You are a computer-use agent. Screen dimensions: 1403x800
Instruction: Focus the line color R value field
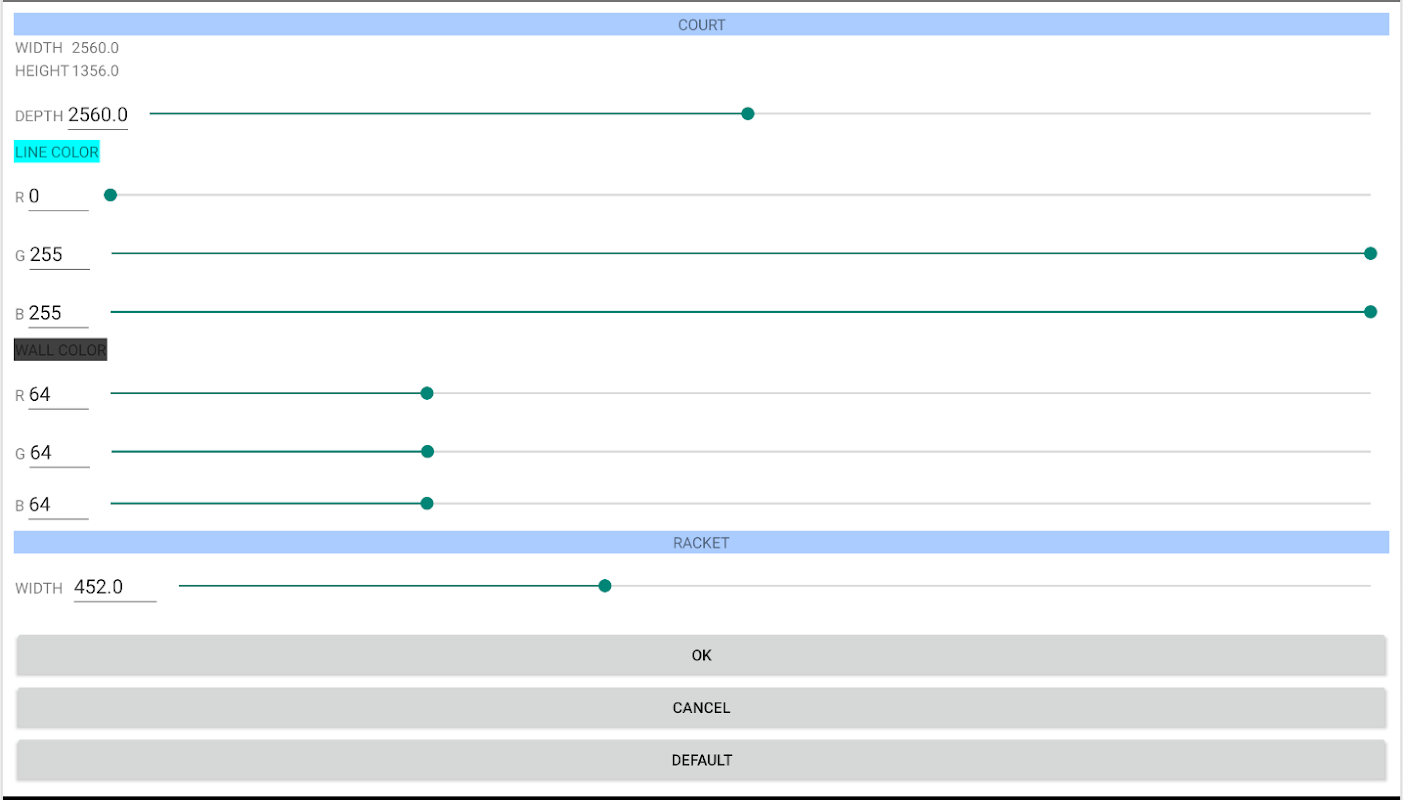58,197
